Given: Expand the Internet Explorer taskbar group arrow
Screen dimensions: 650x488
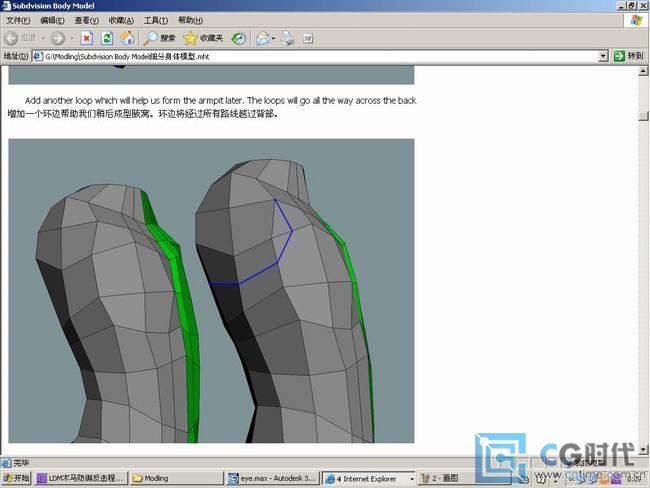Looking at the screenshot, I should (412, 479).
